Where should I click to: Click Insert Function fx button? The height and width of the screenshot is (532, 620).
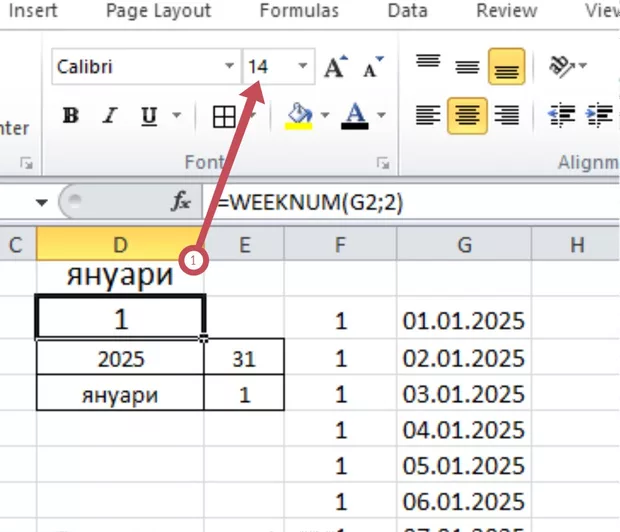pos(181,201)
